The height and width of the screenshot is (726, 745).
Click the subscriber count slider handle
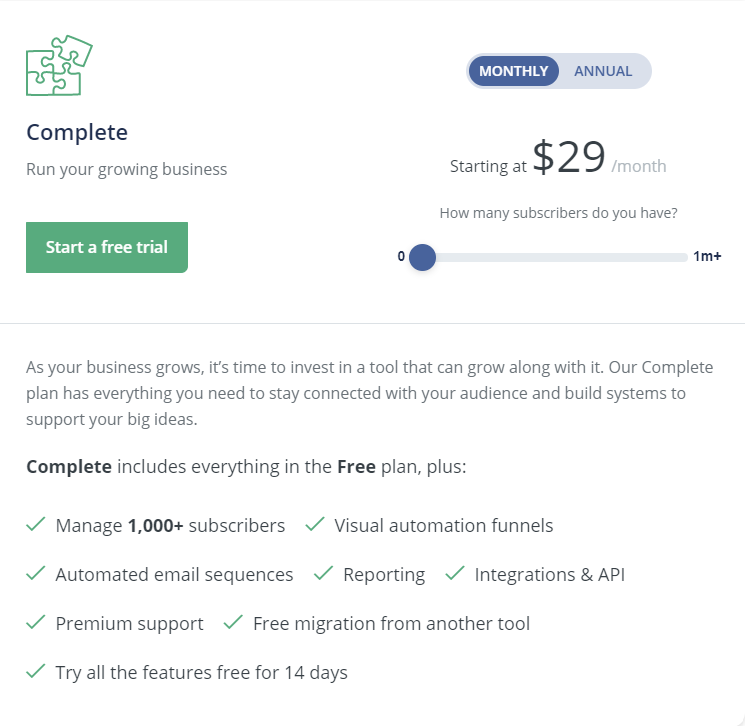pos(423,257)
